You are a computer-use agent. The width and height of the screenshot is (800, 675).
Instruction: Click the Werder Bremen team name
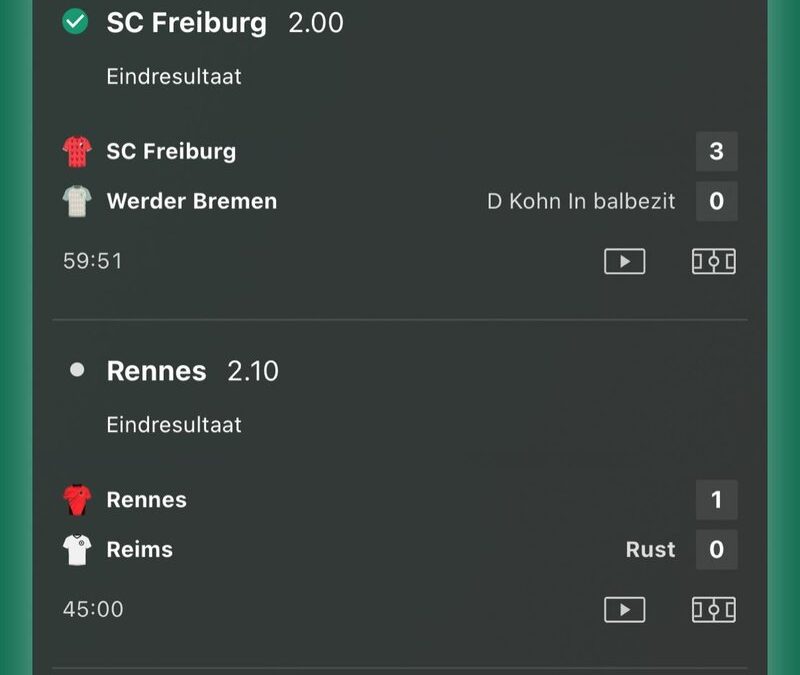click(192, 201)
